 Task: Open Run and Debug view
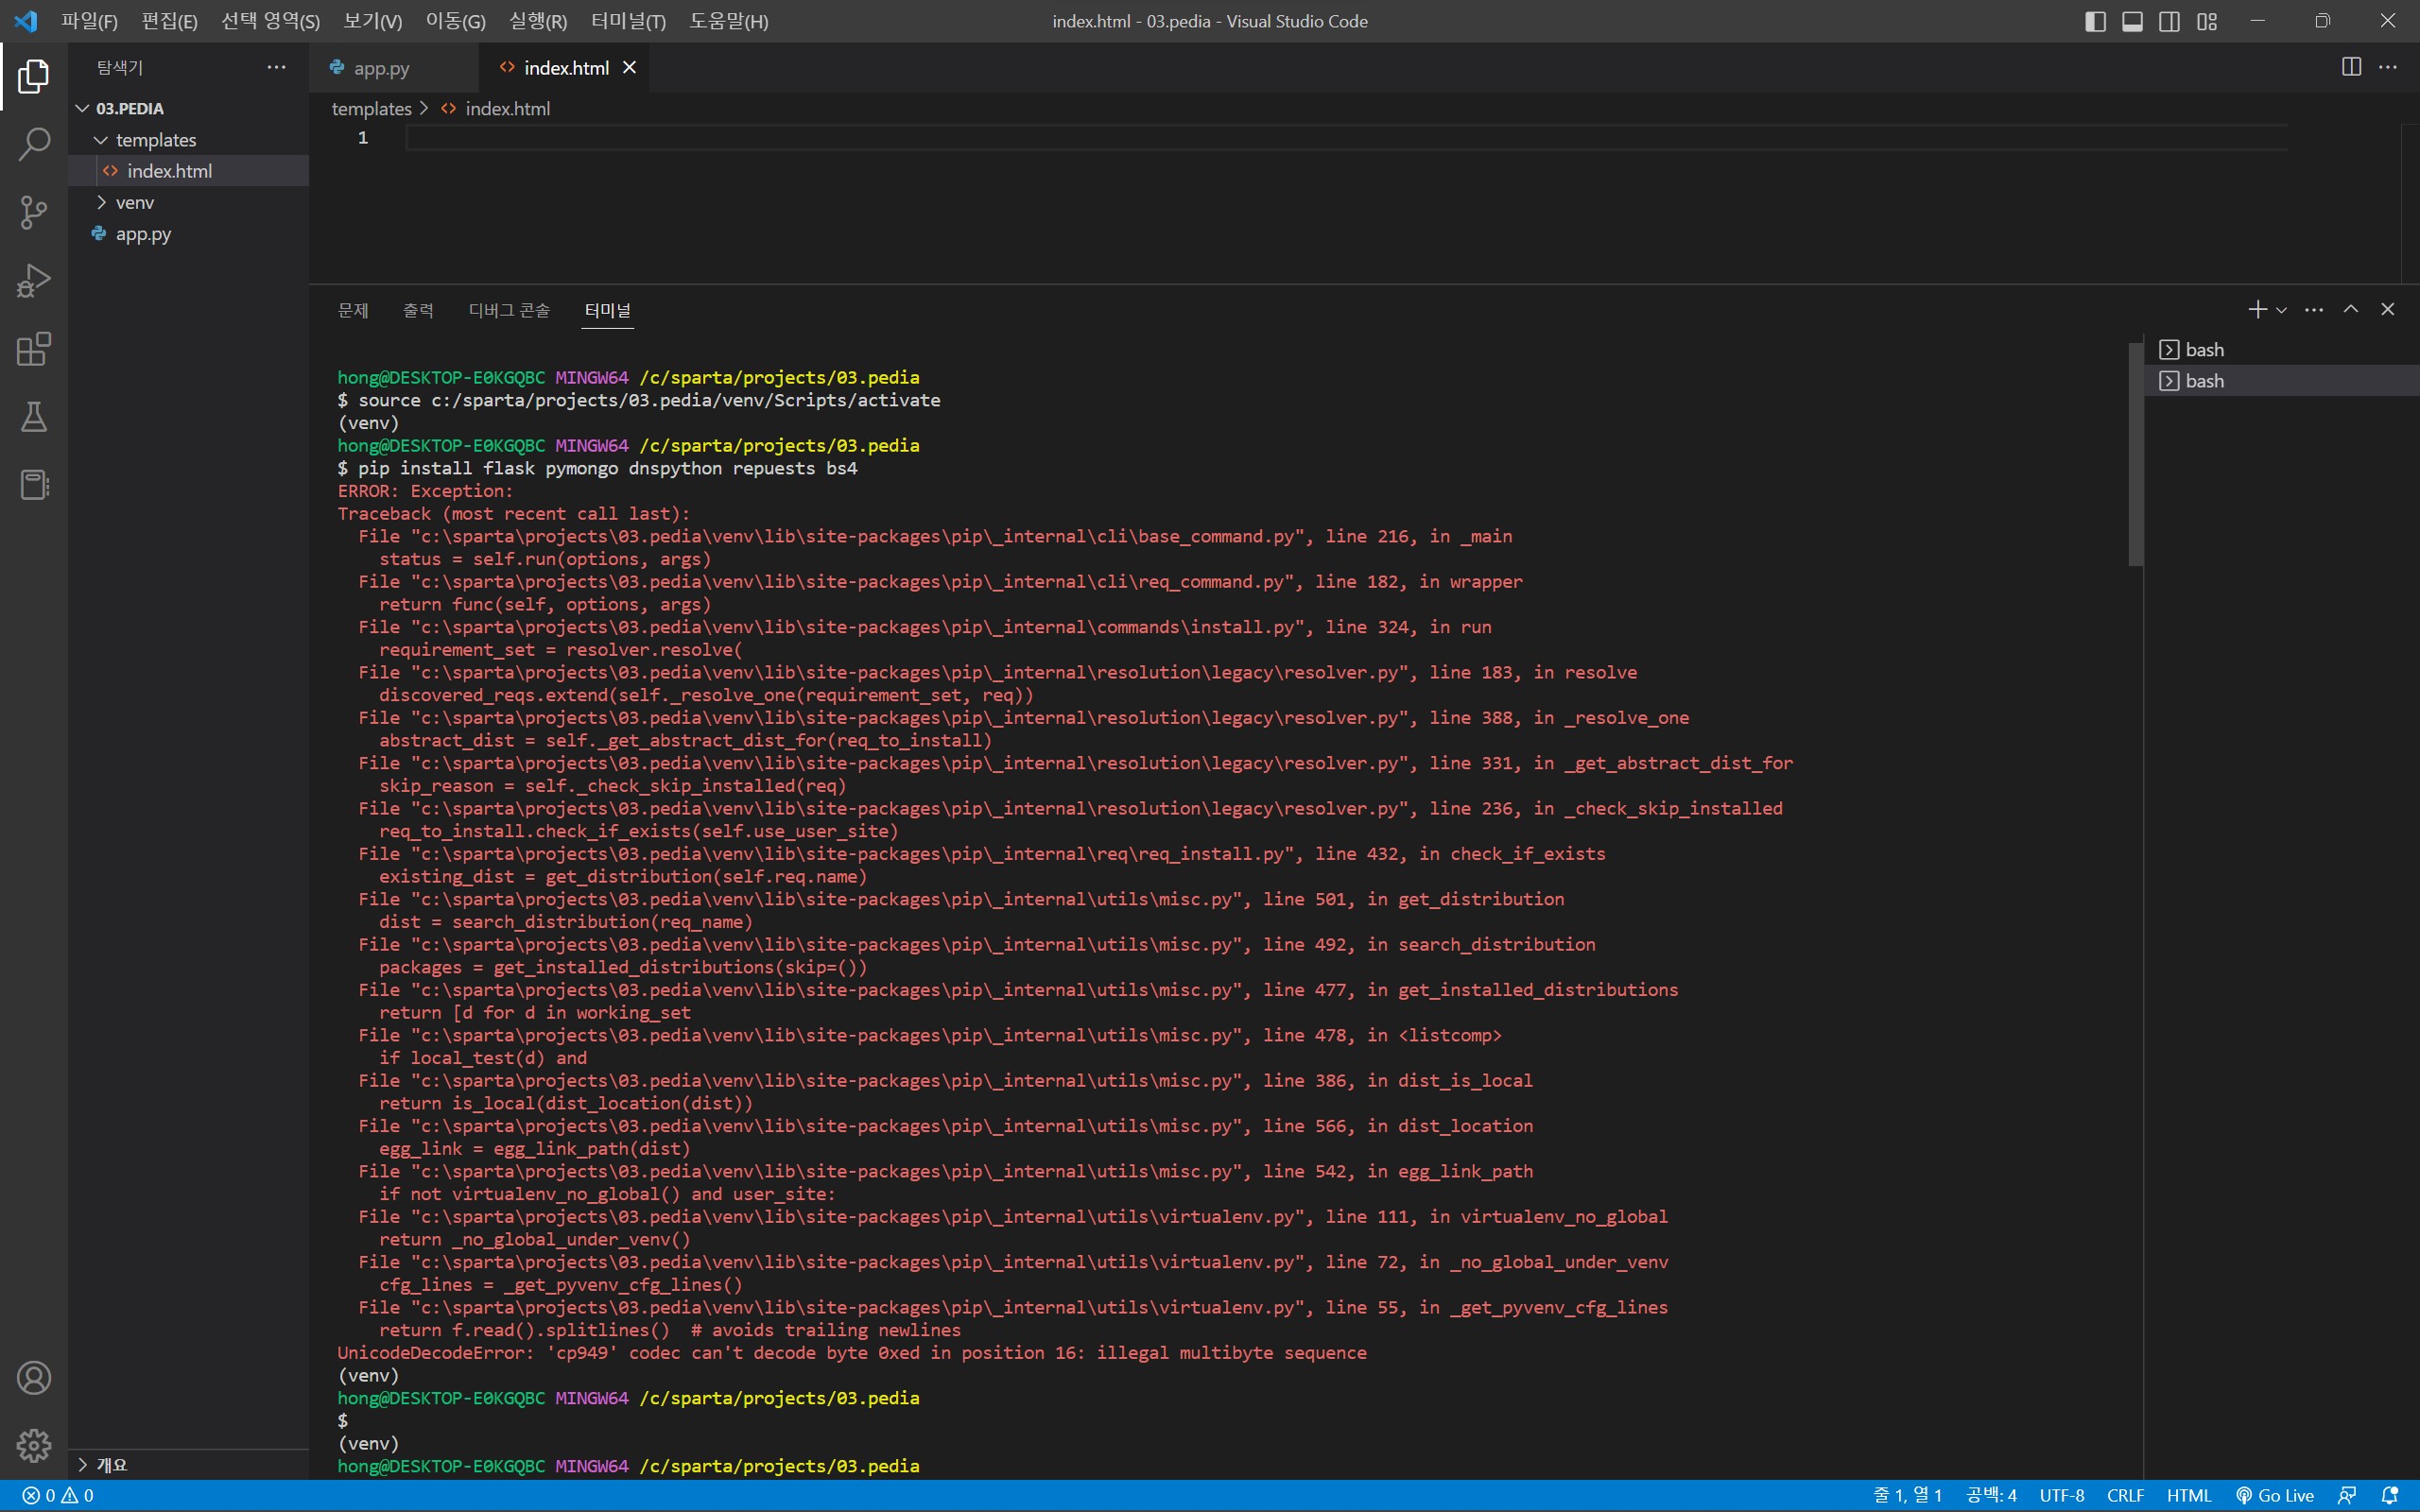(x=34, y=281)
